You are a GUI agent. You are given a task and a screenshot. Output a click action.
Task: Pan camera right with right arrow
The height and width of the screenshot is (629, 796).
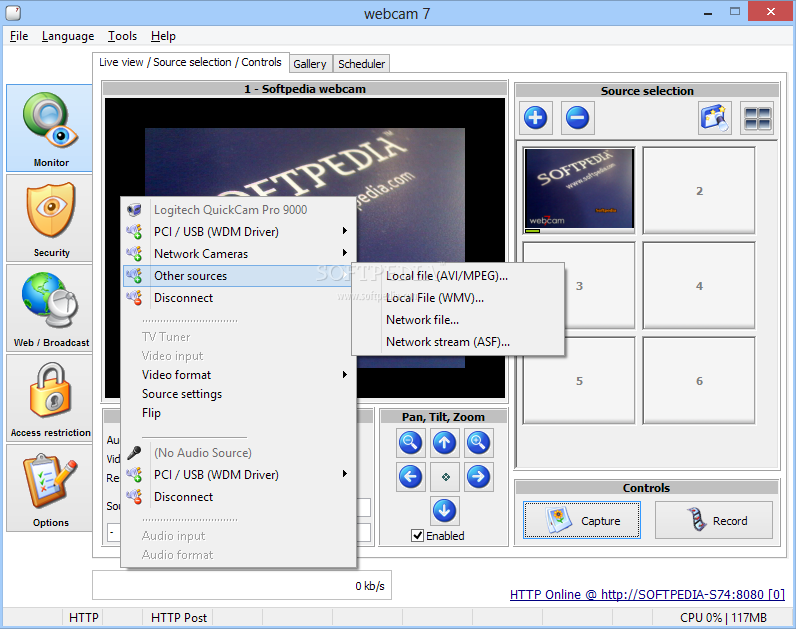[x=478, y=477]
